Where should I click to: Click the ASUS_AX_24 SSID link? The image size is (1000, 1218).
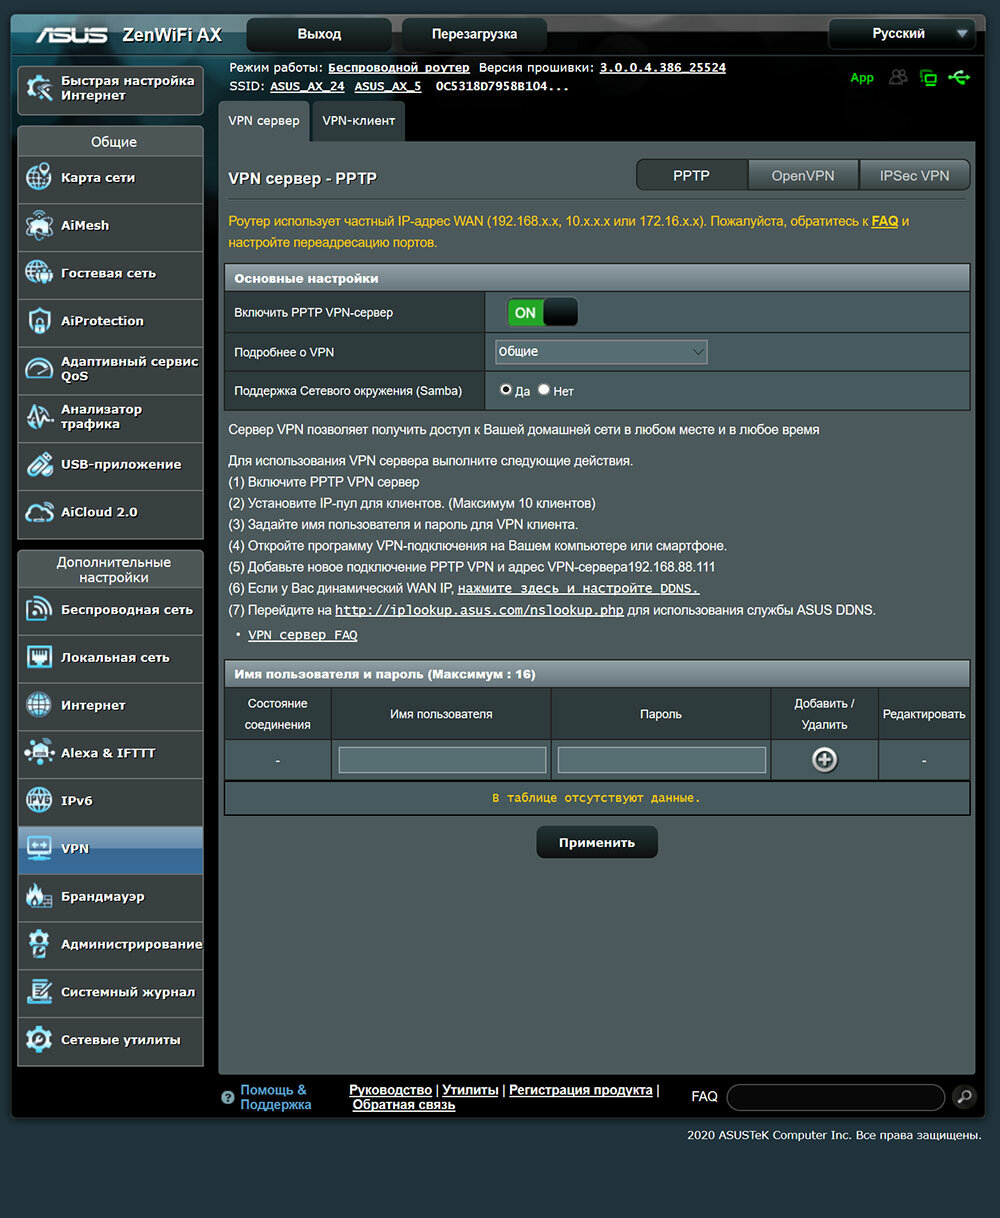click(307, 86)
